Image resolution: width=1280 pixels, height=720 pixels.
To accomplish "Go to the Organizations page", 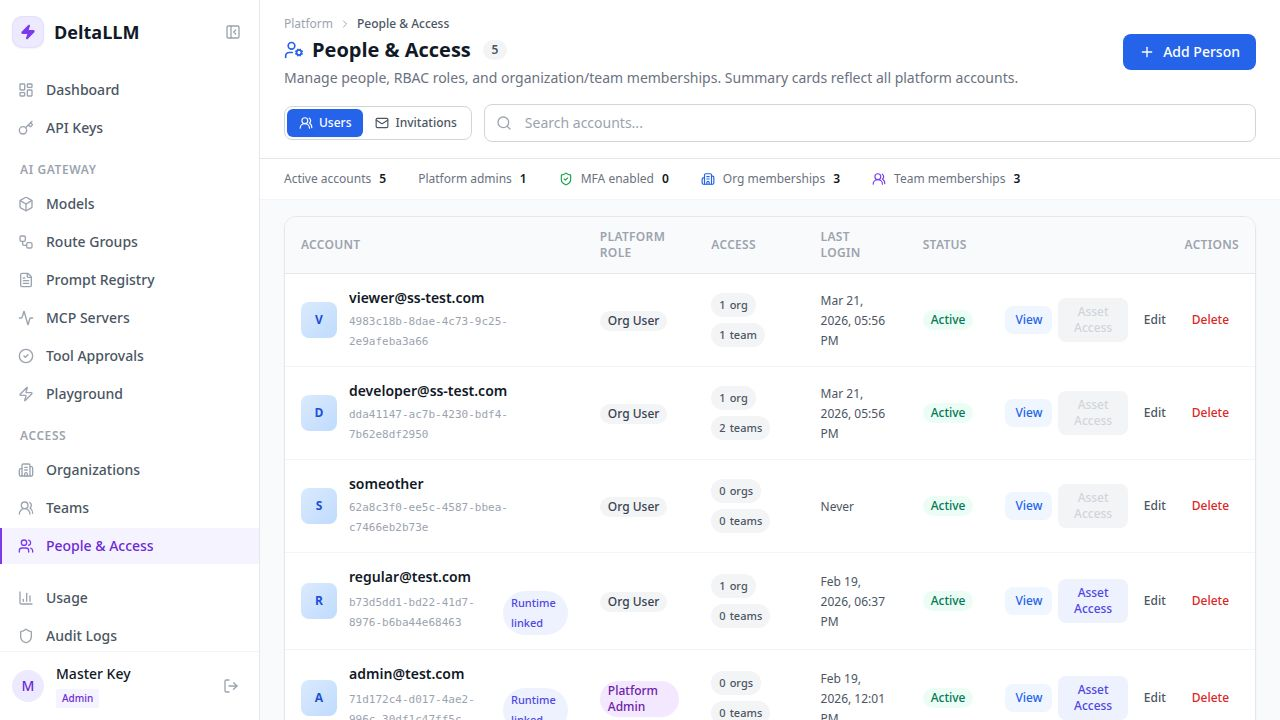I will point(130,470).
